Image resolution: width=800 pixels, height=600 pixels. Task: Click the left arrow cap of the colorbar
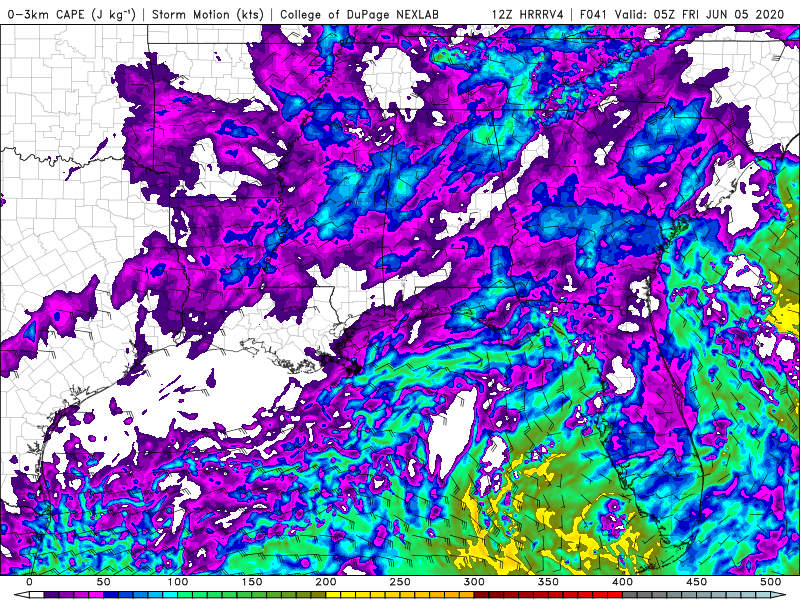(22, 594)
